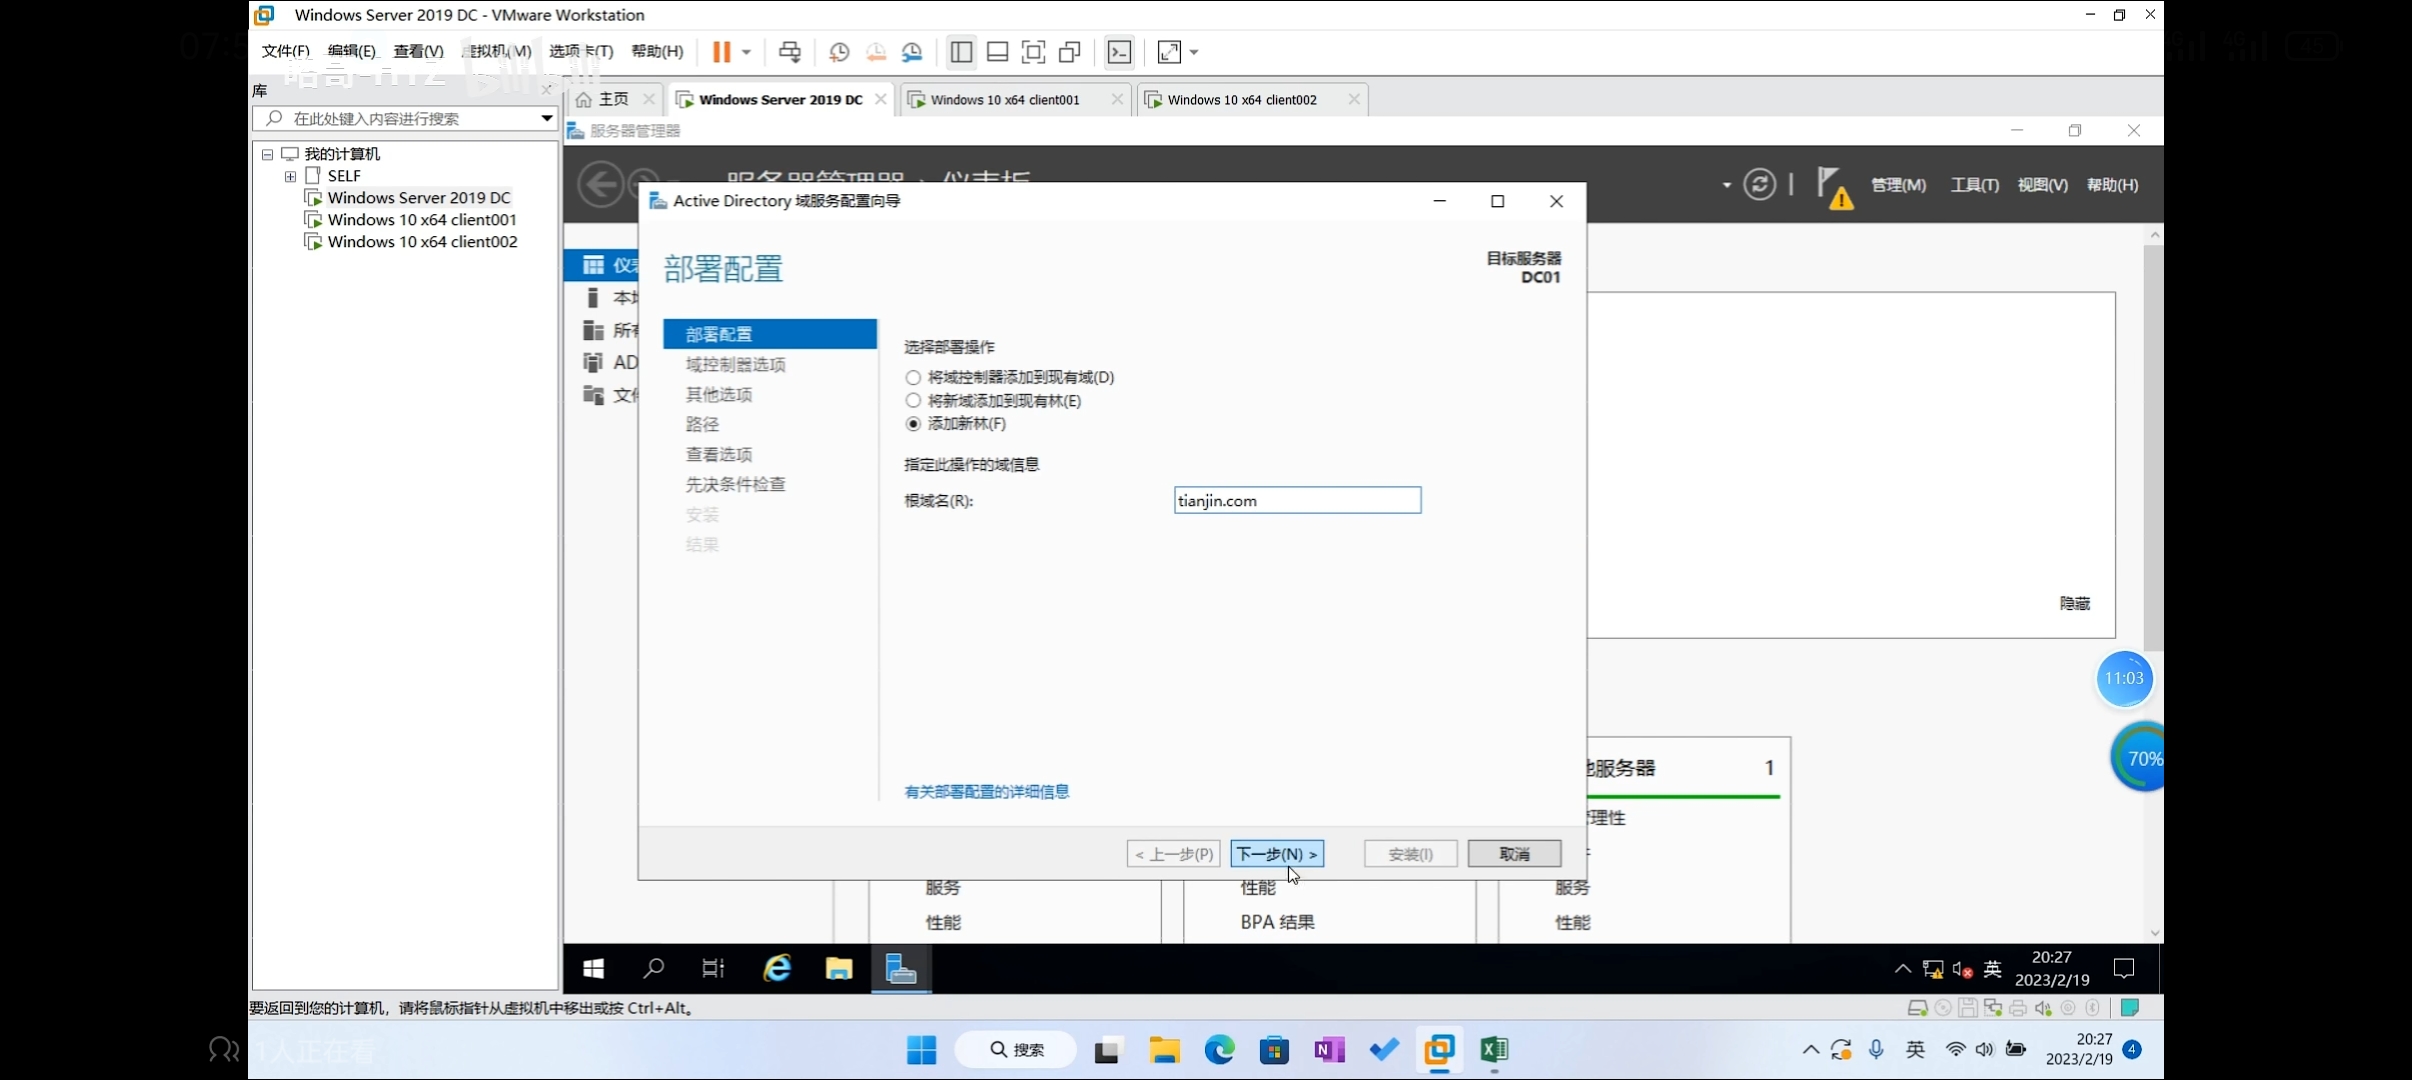
Task: Collapse the My Computer tree node
Action: pos(267,154)
